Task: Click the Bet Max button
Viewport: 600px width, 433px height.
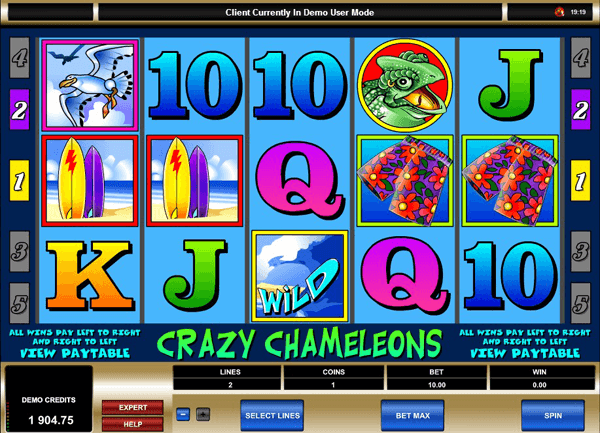Action: click(x=412, y=415)
